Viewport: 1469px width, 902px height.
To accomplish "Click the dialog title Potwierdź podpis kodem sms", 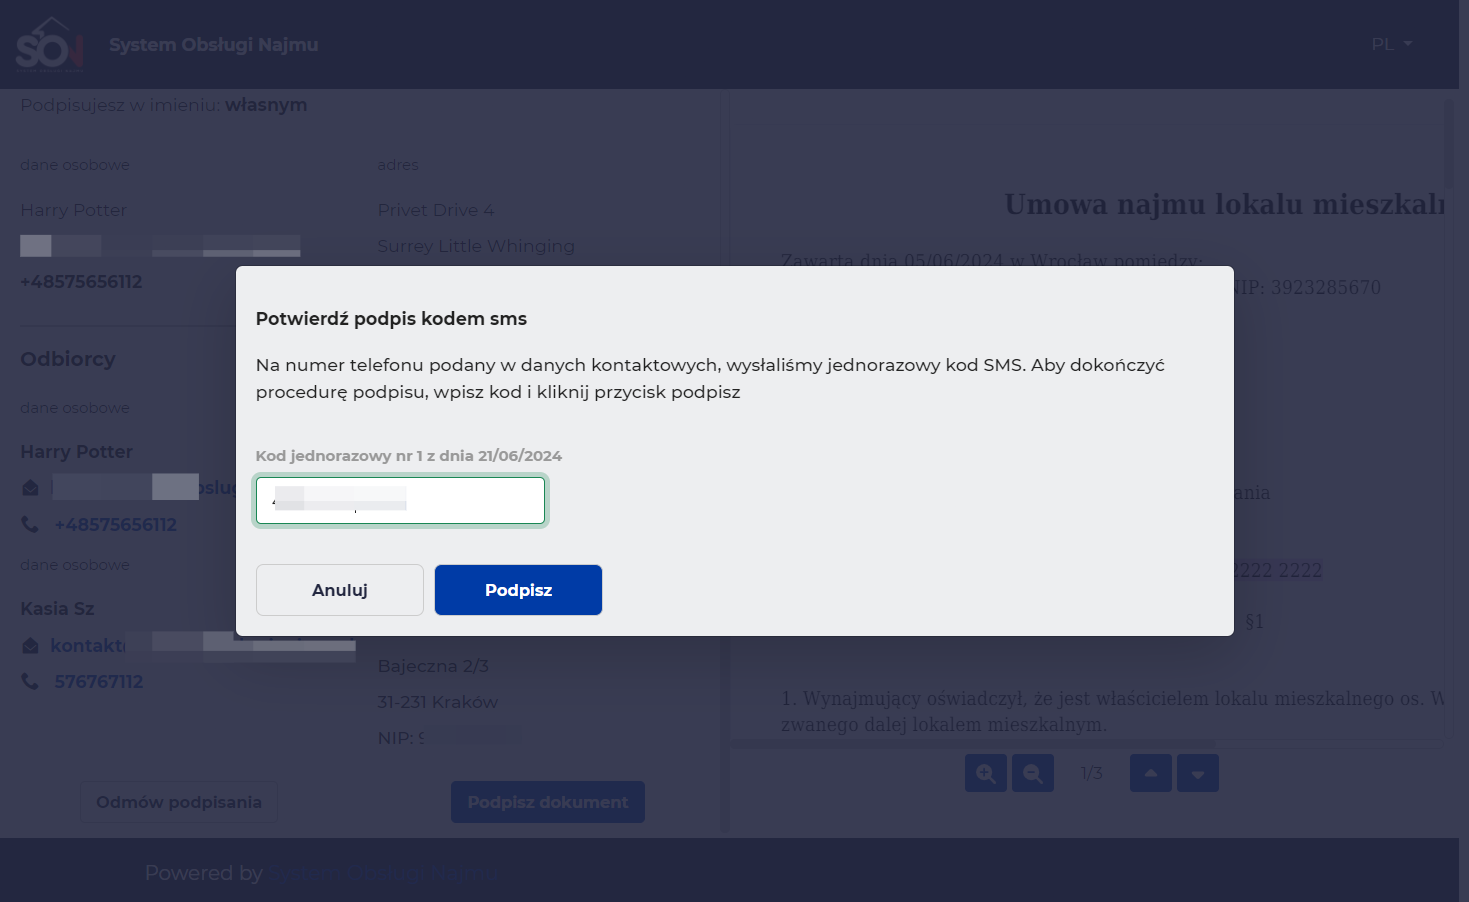I will click(x=391, y=319).
